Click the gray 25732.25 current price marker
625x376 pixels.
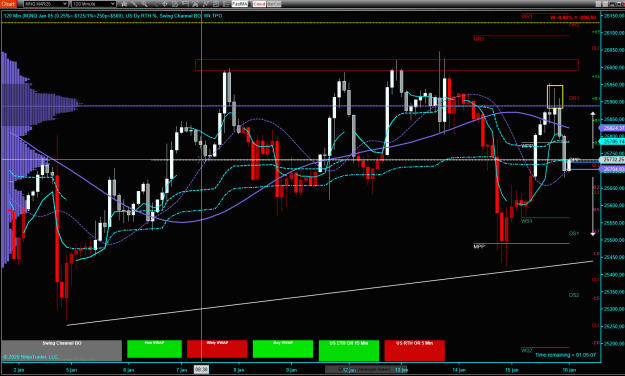pyautogui.click(x=613, y=159)
